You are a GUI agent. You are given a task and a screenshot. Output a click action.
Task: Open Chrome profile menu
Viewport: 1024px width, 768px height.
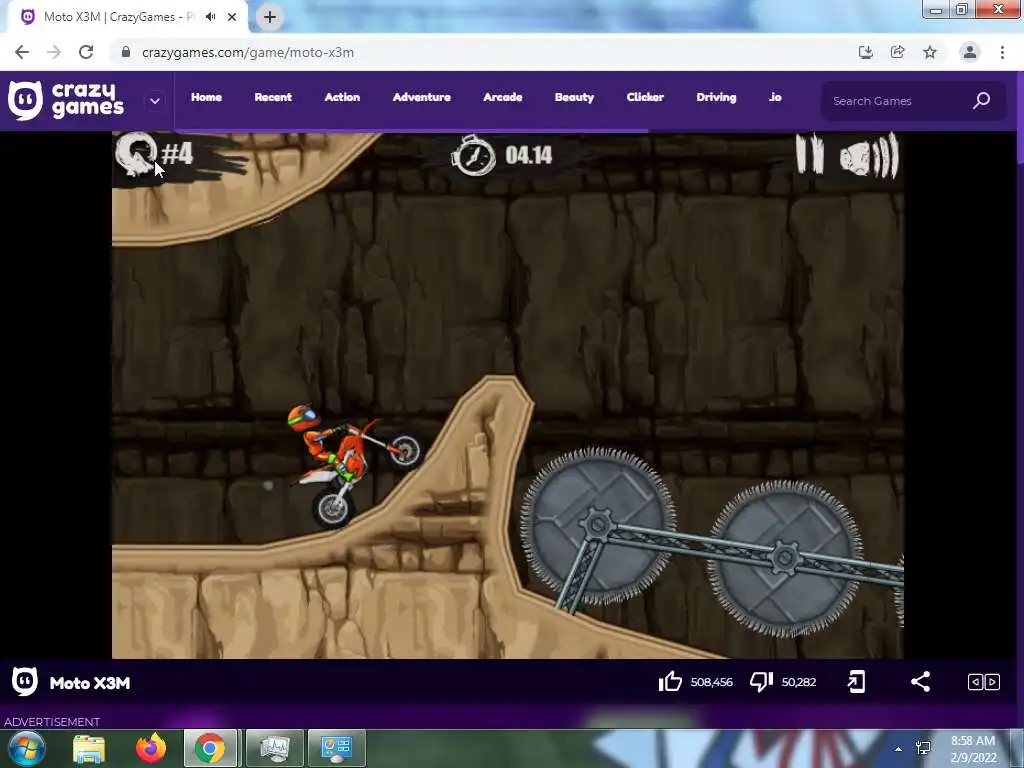(x=970, y=52)
